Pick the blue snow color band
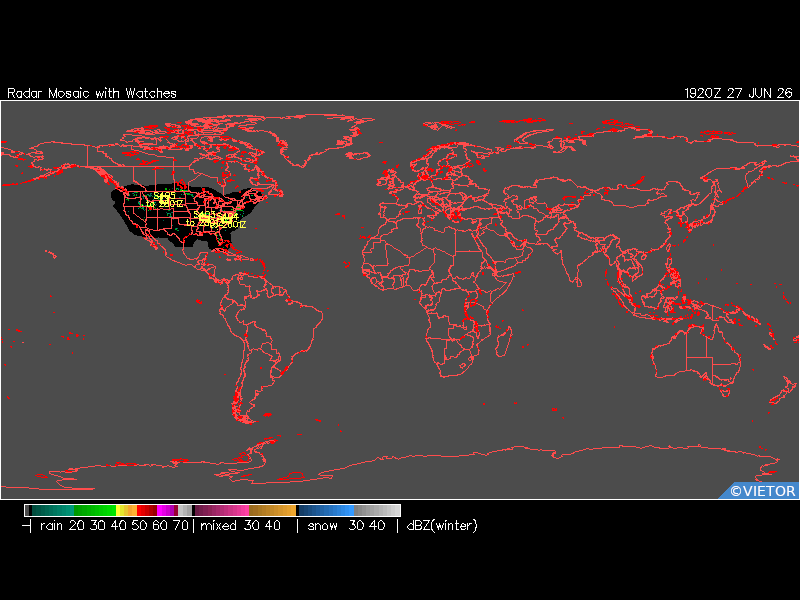 326,510
